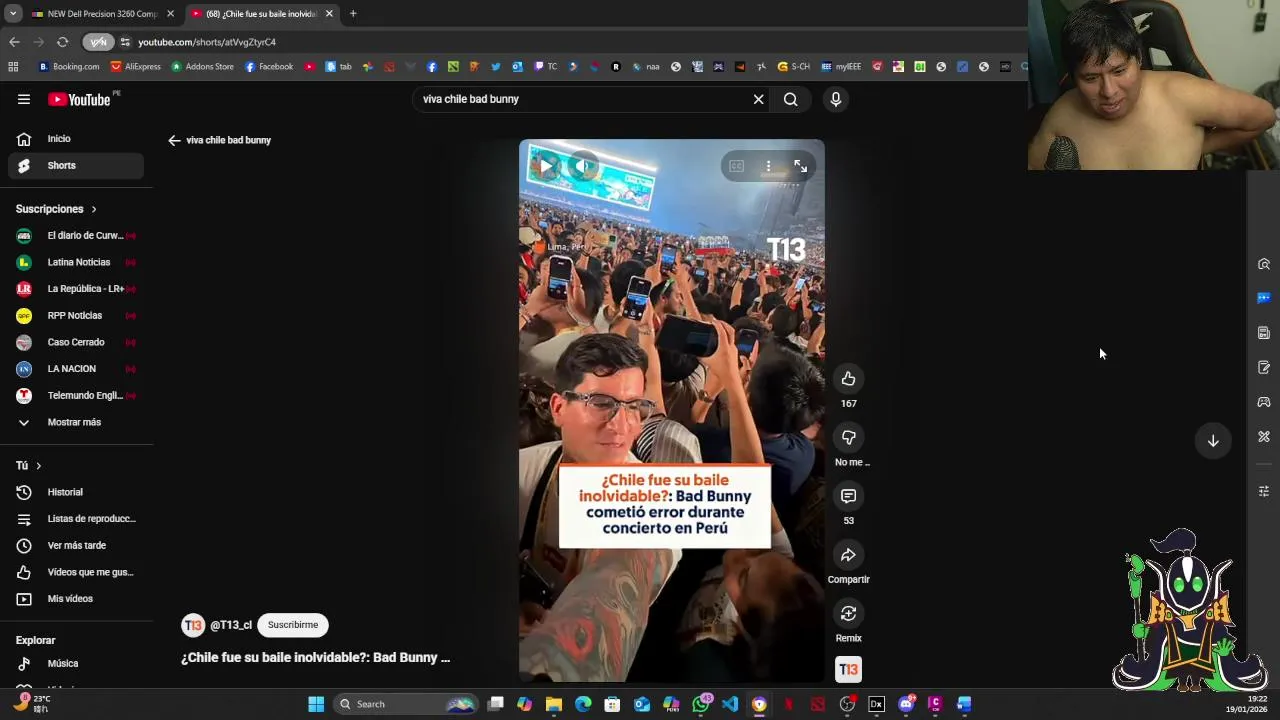Viewport: 1280px width, 720px height.
Task: Open the AliExpress bookmark
Action: coord(136,67)
